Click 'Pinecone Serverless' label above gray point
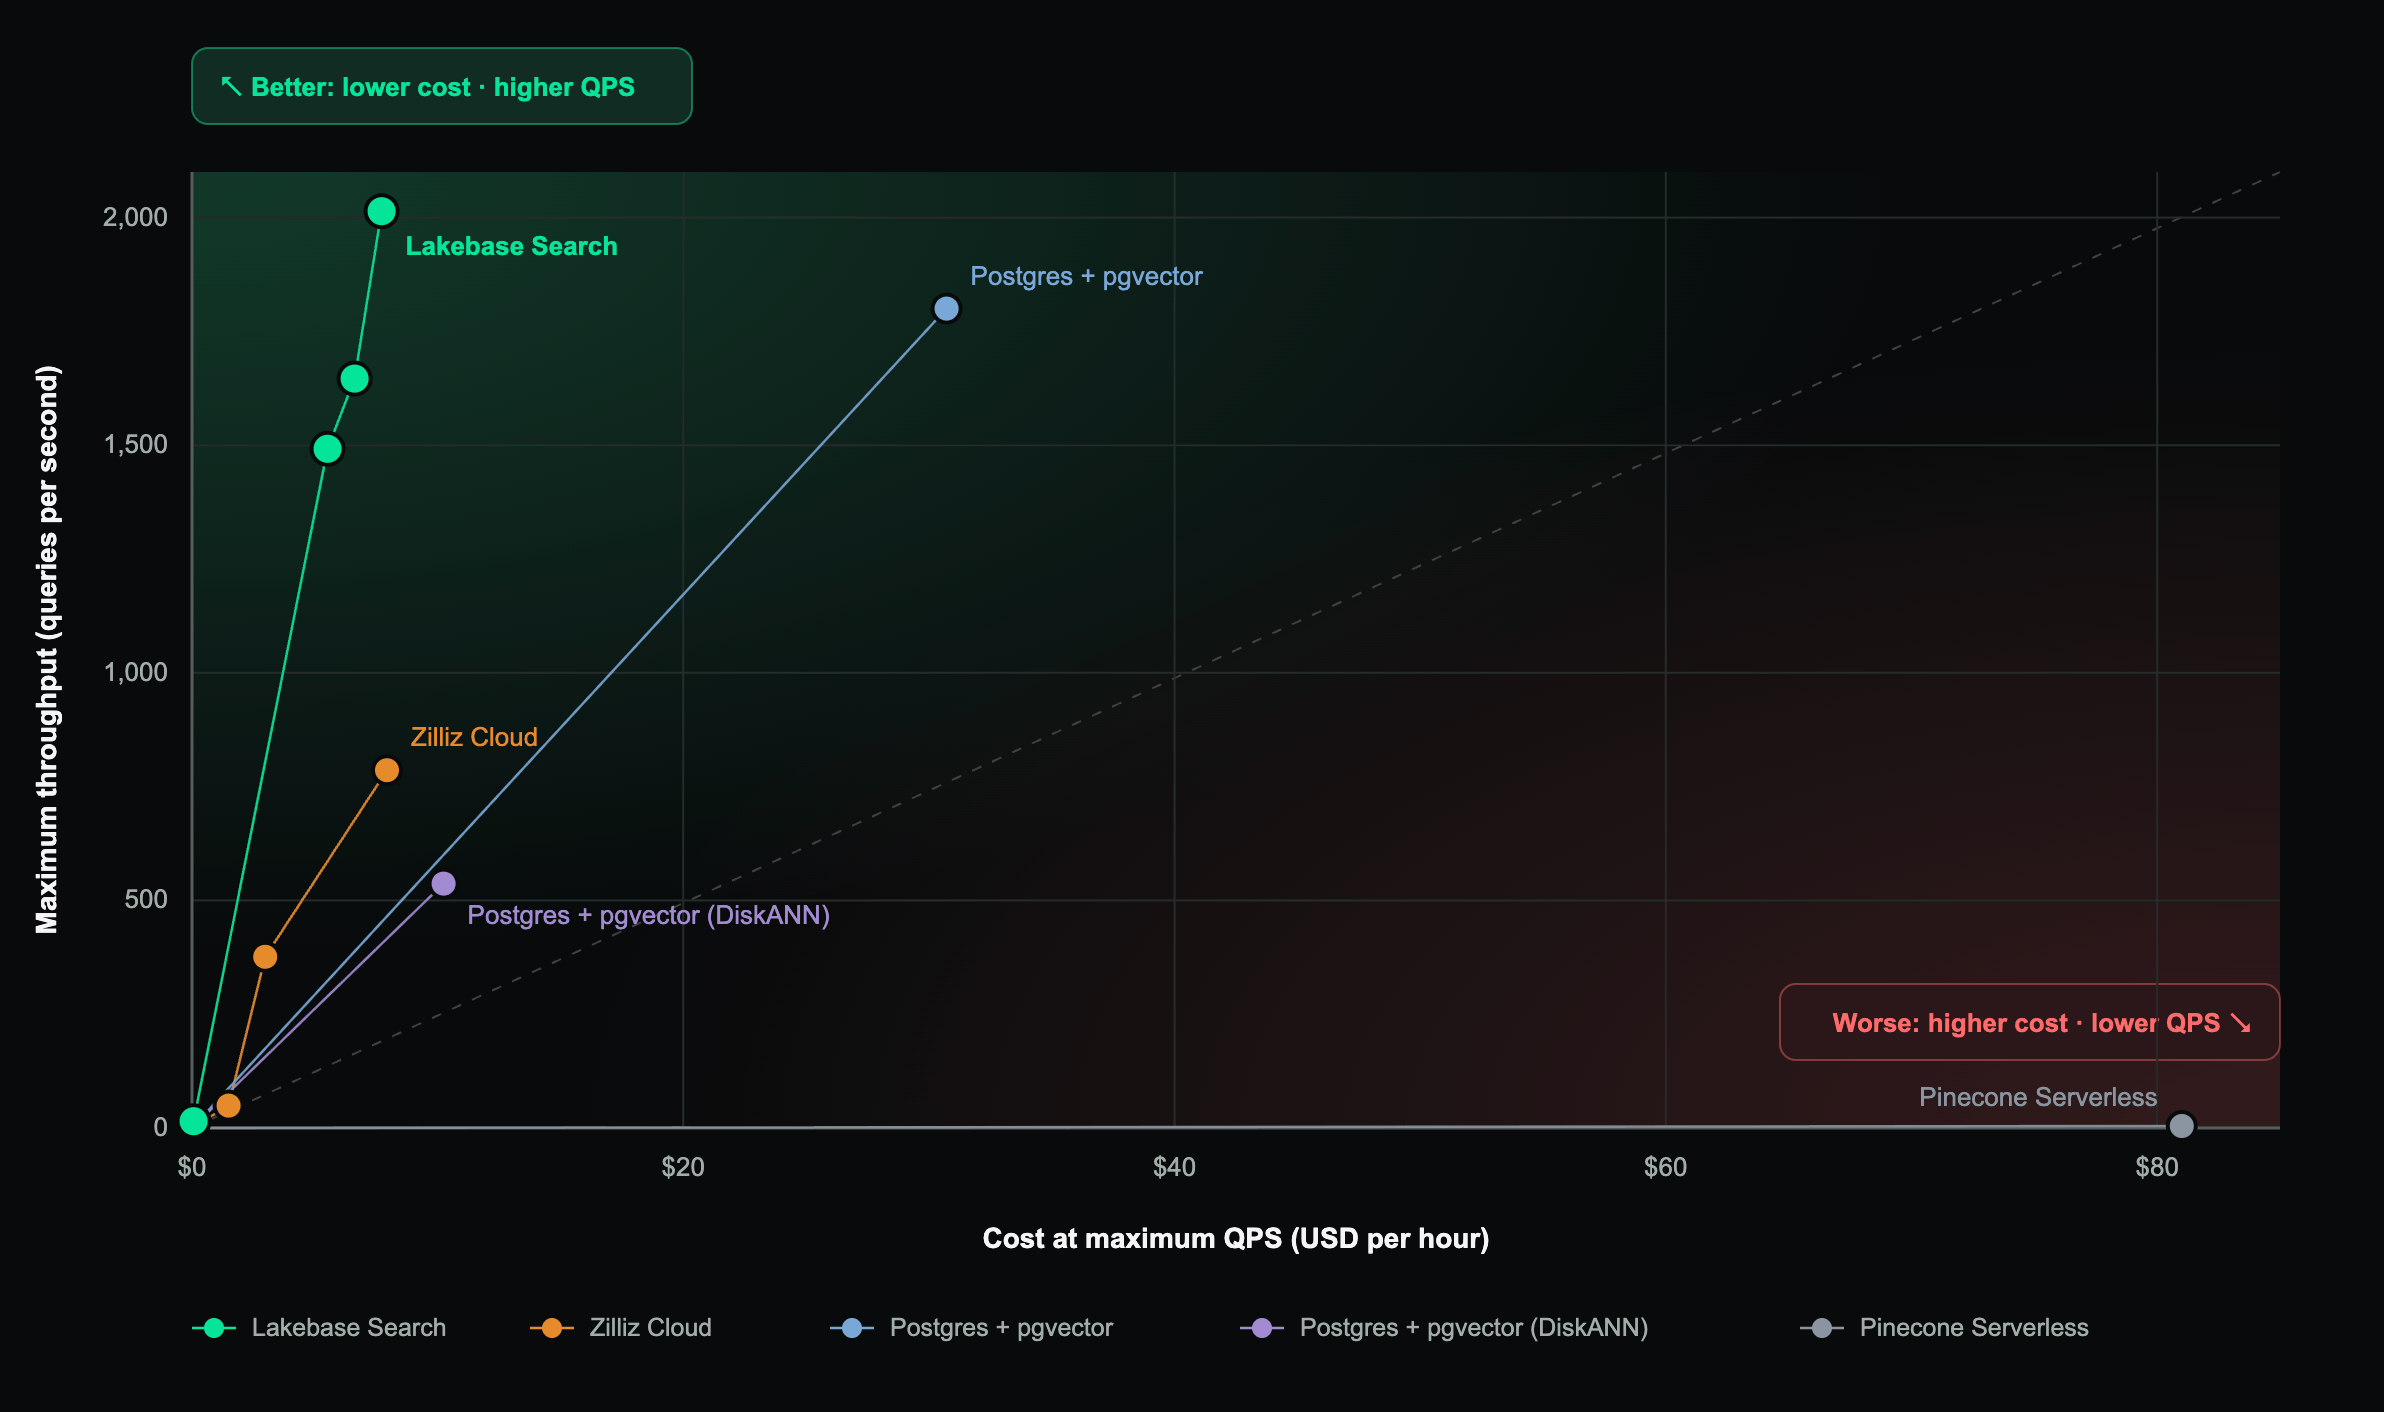 point(2037,1097)
